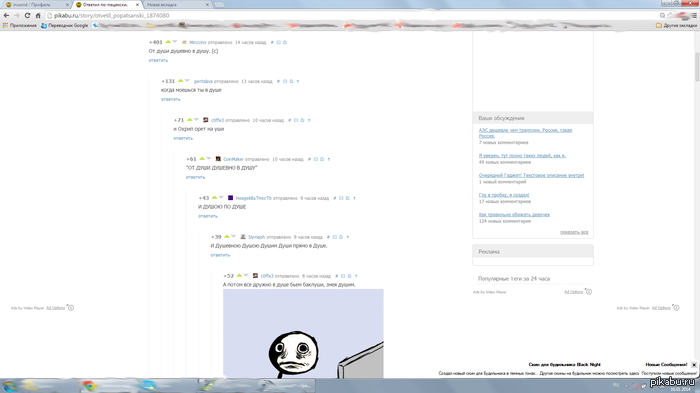700x393 pixels.
Task: Jump to parent via arrow on +61 comment
Action: coord(329,159)
